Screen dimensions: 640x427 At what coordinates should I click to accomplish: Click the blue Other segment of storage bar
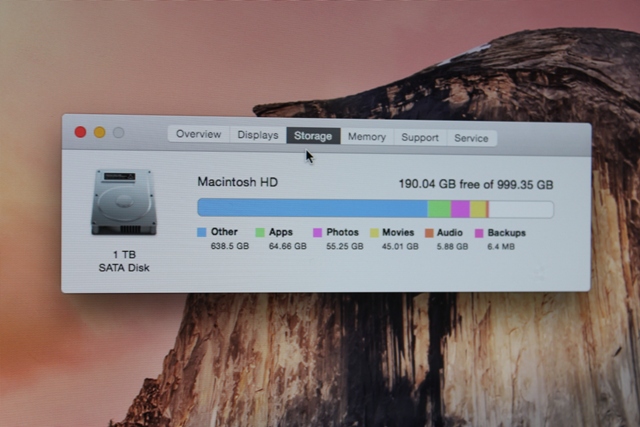tap(313, 208)
